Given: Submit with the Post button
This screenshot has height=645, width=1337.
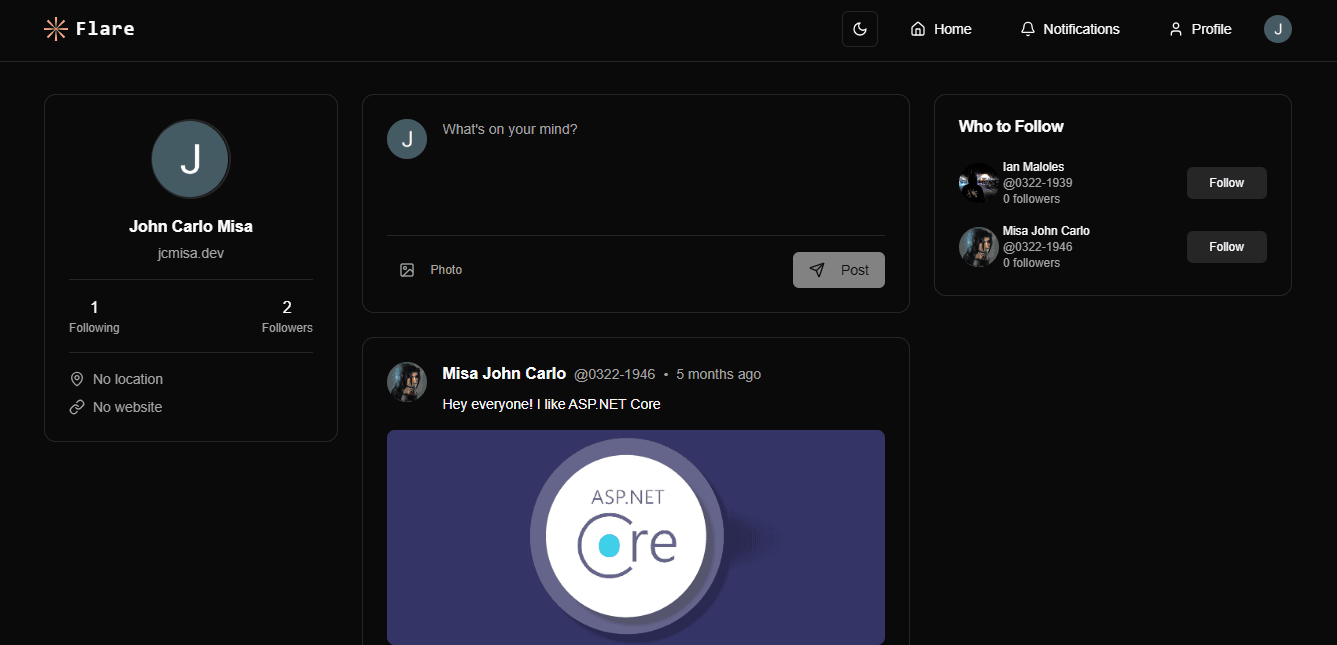Looking at the screenshot, I should [839, 270].
